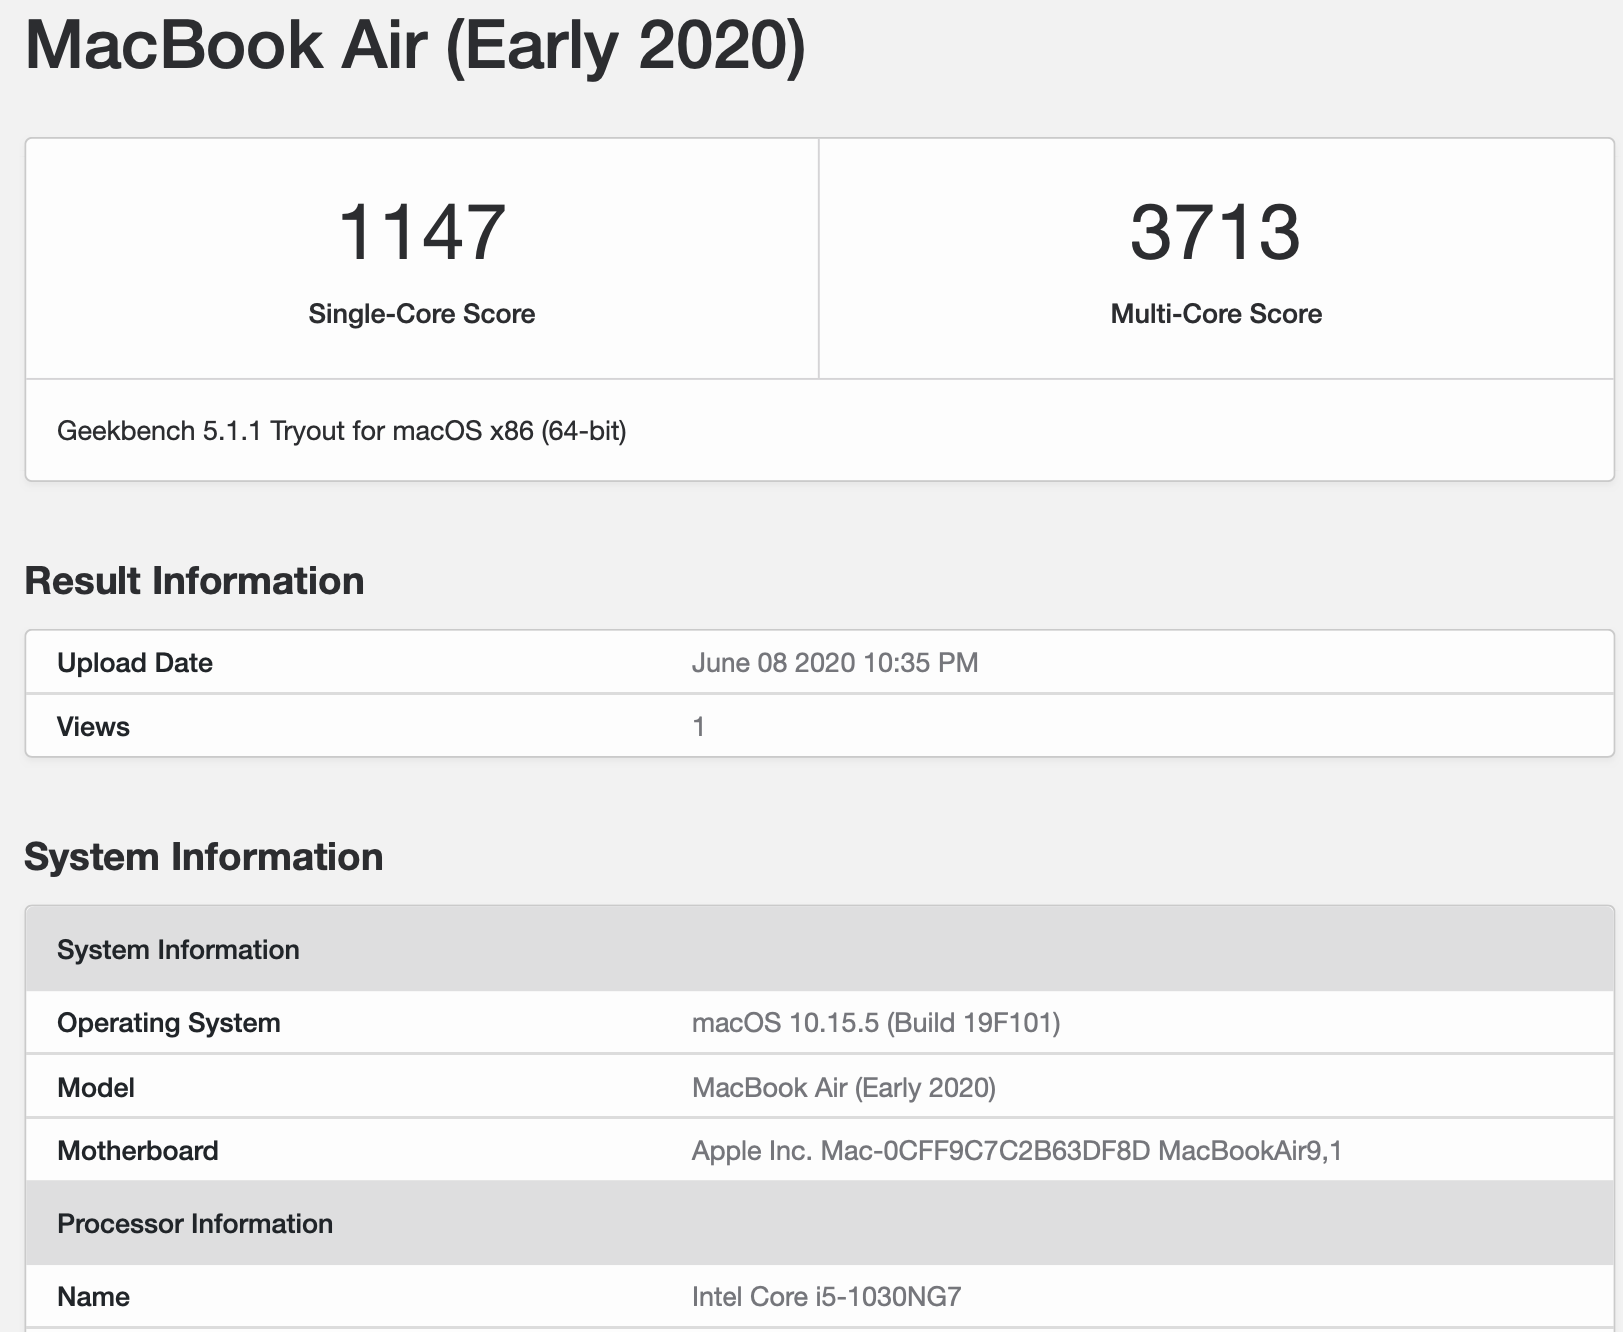The height and width of the screenshot is (1332, 1623).
Task: Click the June 08 2020 upload date value
Action: tap(835, 663)
